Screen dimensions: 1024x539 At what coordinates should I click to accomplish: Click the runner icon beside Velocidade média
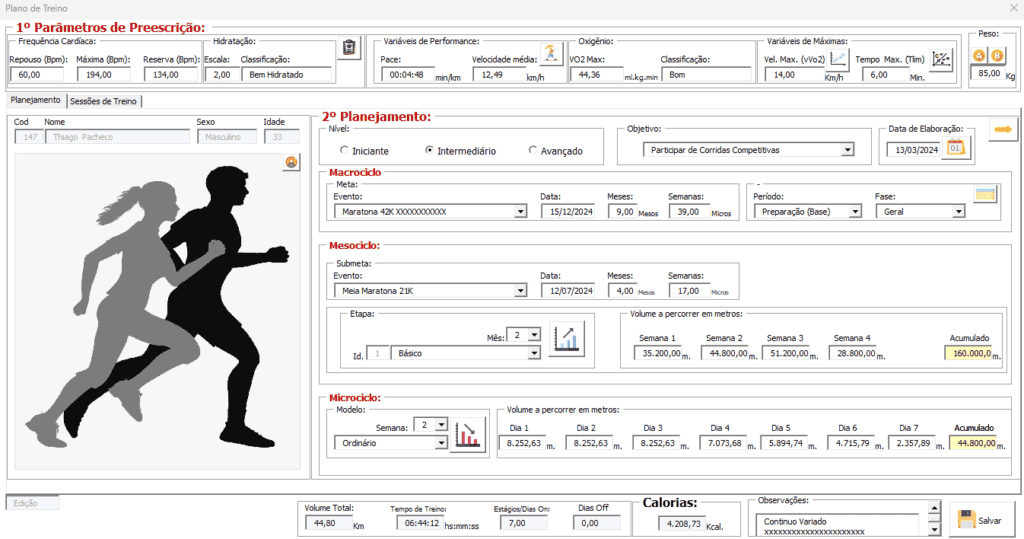click(551, 54)
